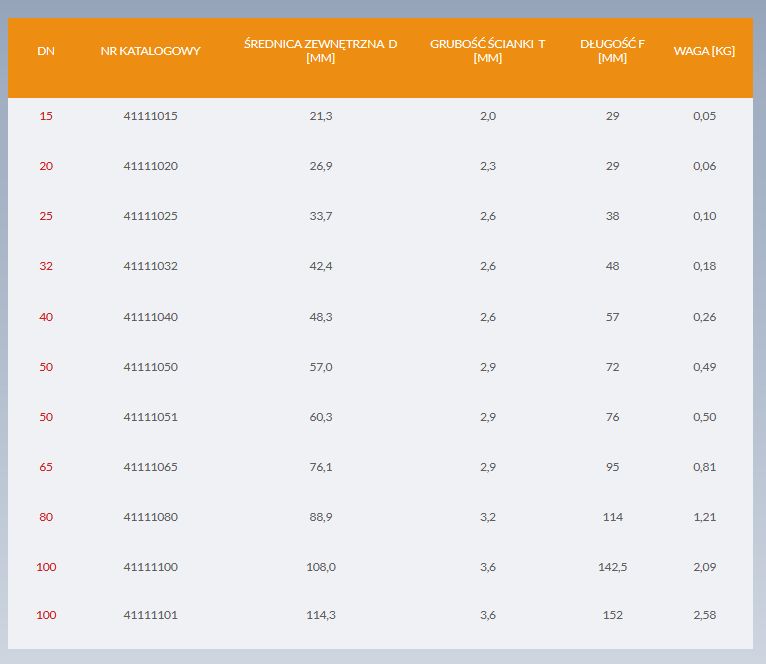Open the DN 32 row link

(x=46, y=266)
